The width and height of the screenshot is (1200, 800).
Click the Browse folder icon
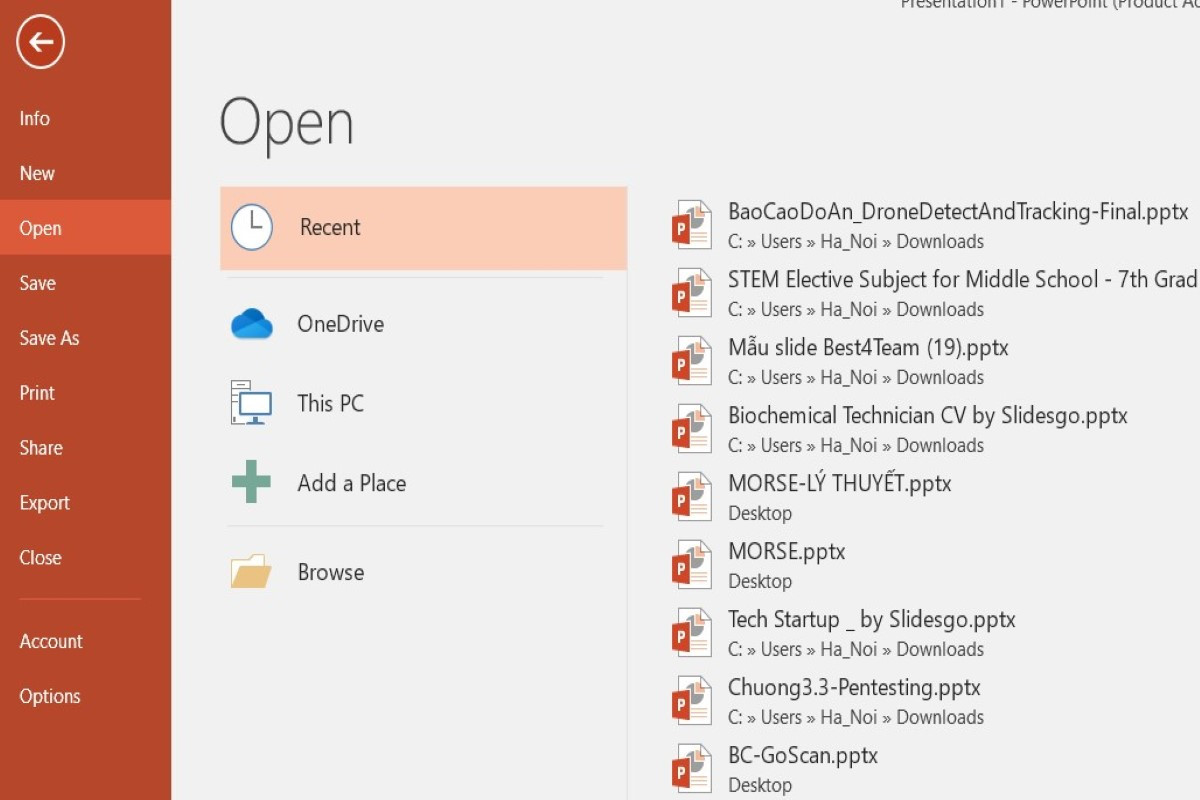click(251, 571)
